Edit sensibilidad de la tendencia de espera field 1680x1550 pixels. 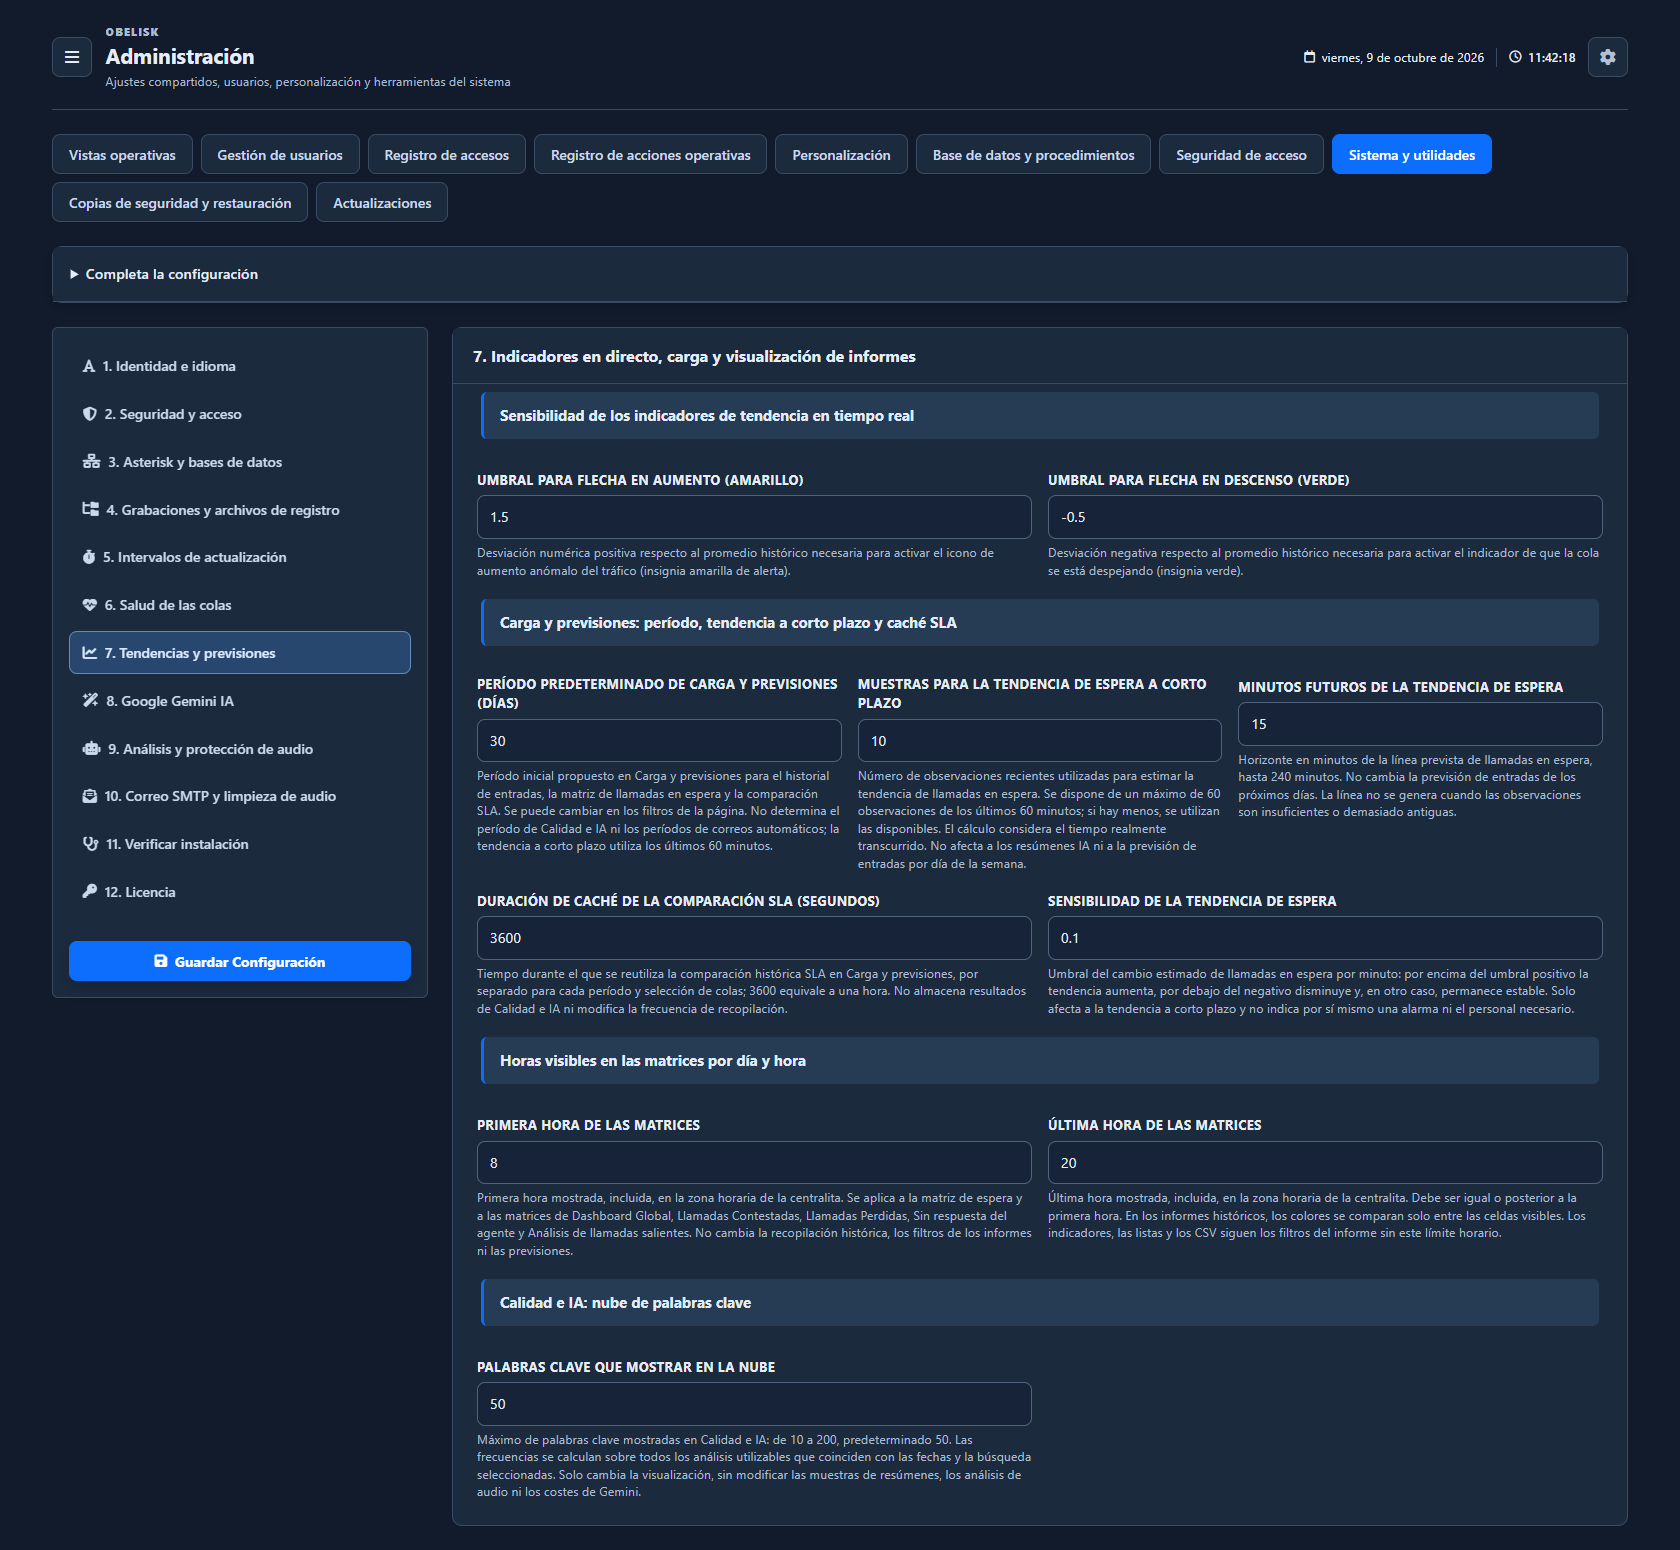click(x=1325, y=938)
